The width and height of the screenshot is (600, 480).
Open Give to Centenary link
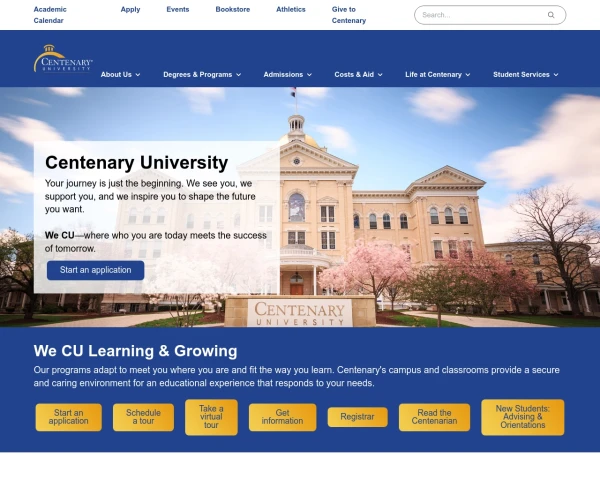pyautogui.click(x=349, y=15)
